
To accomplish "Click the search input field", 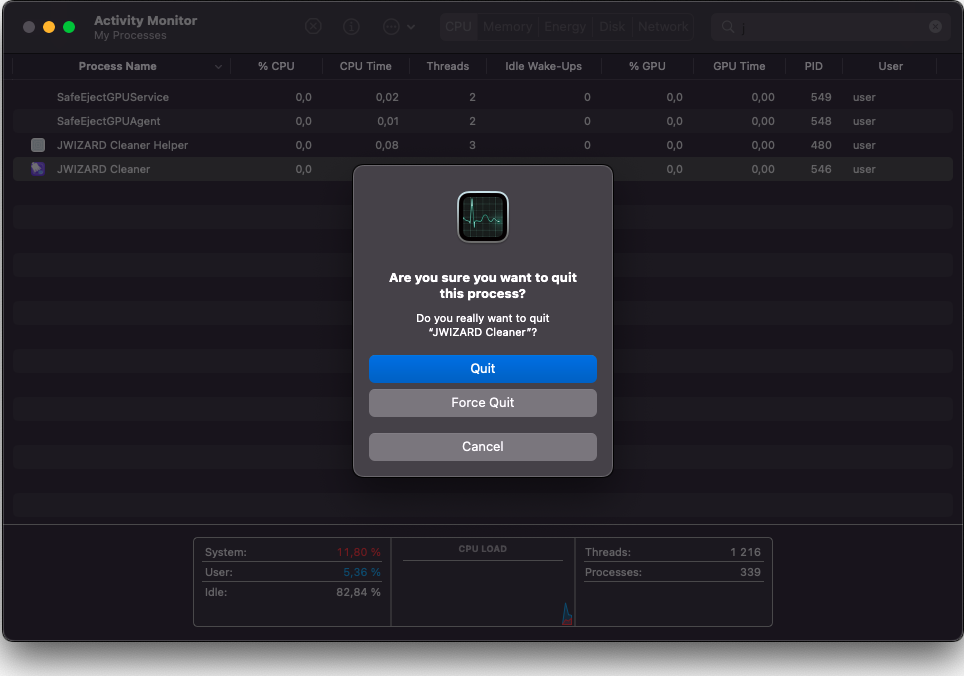I will coord(830,27).
